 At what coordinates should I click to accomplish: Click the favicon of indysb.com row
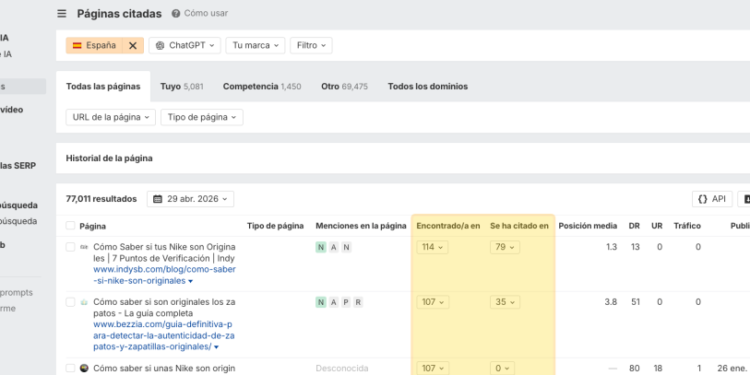84,247
